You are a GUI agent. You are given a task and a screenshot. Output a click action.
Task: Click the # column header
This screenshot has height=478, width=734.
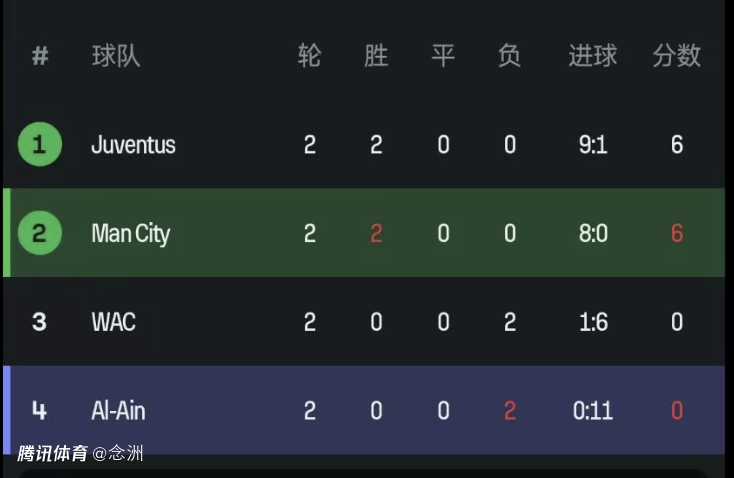coord(40,56)
